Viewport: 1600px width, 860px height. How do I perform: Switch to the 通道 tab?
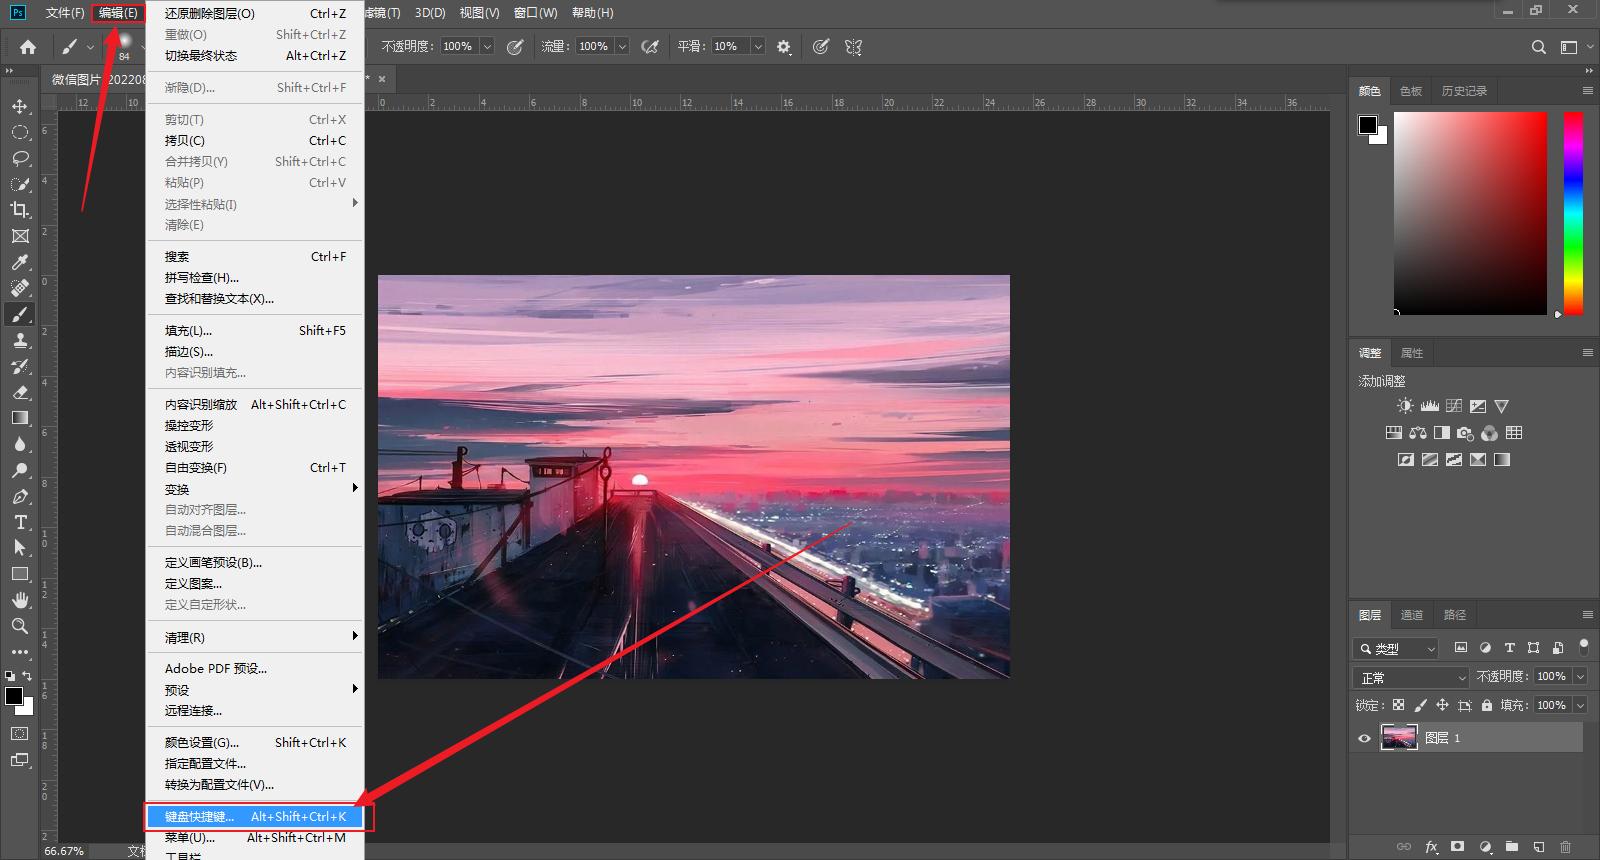[1411, 615]
